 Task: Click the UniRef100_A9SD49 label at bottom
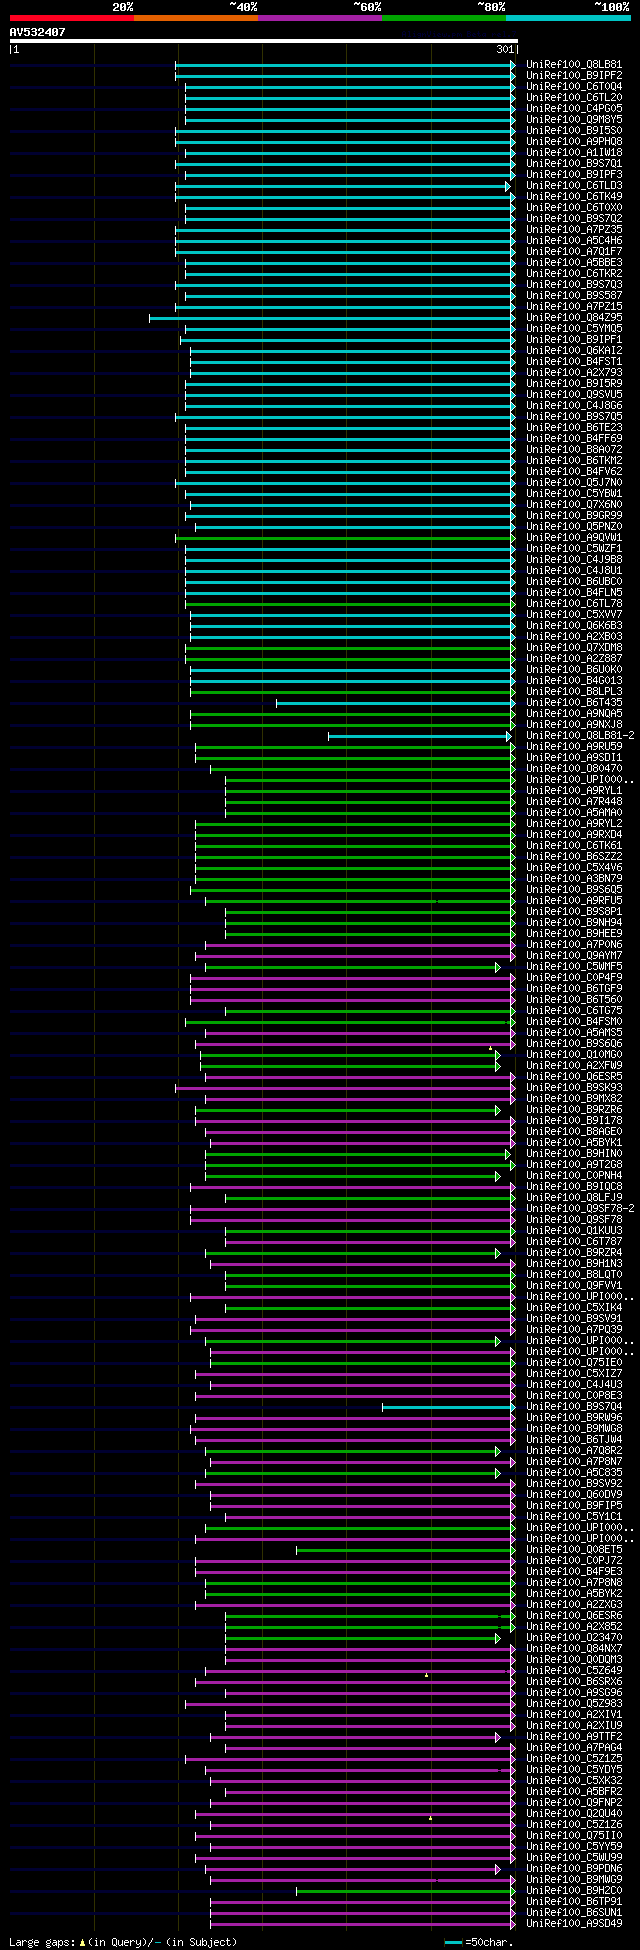574,1923
